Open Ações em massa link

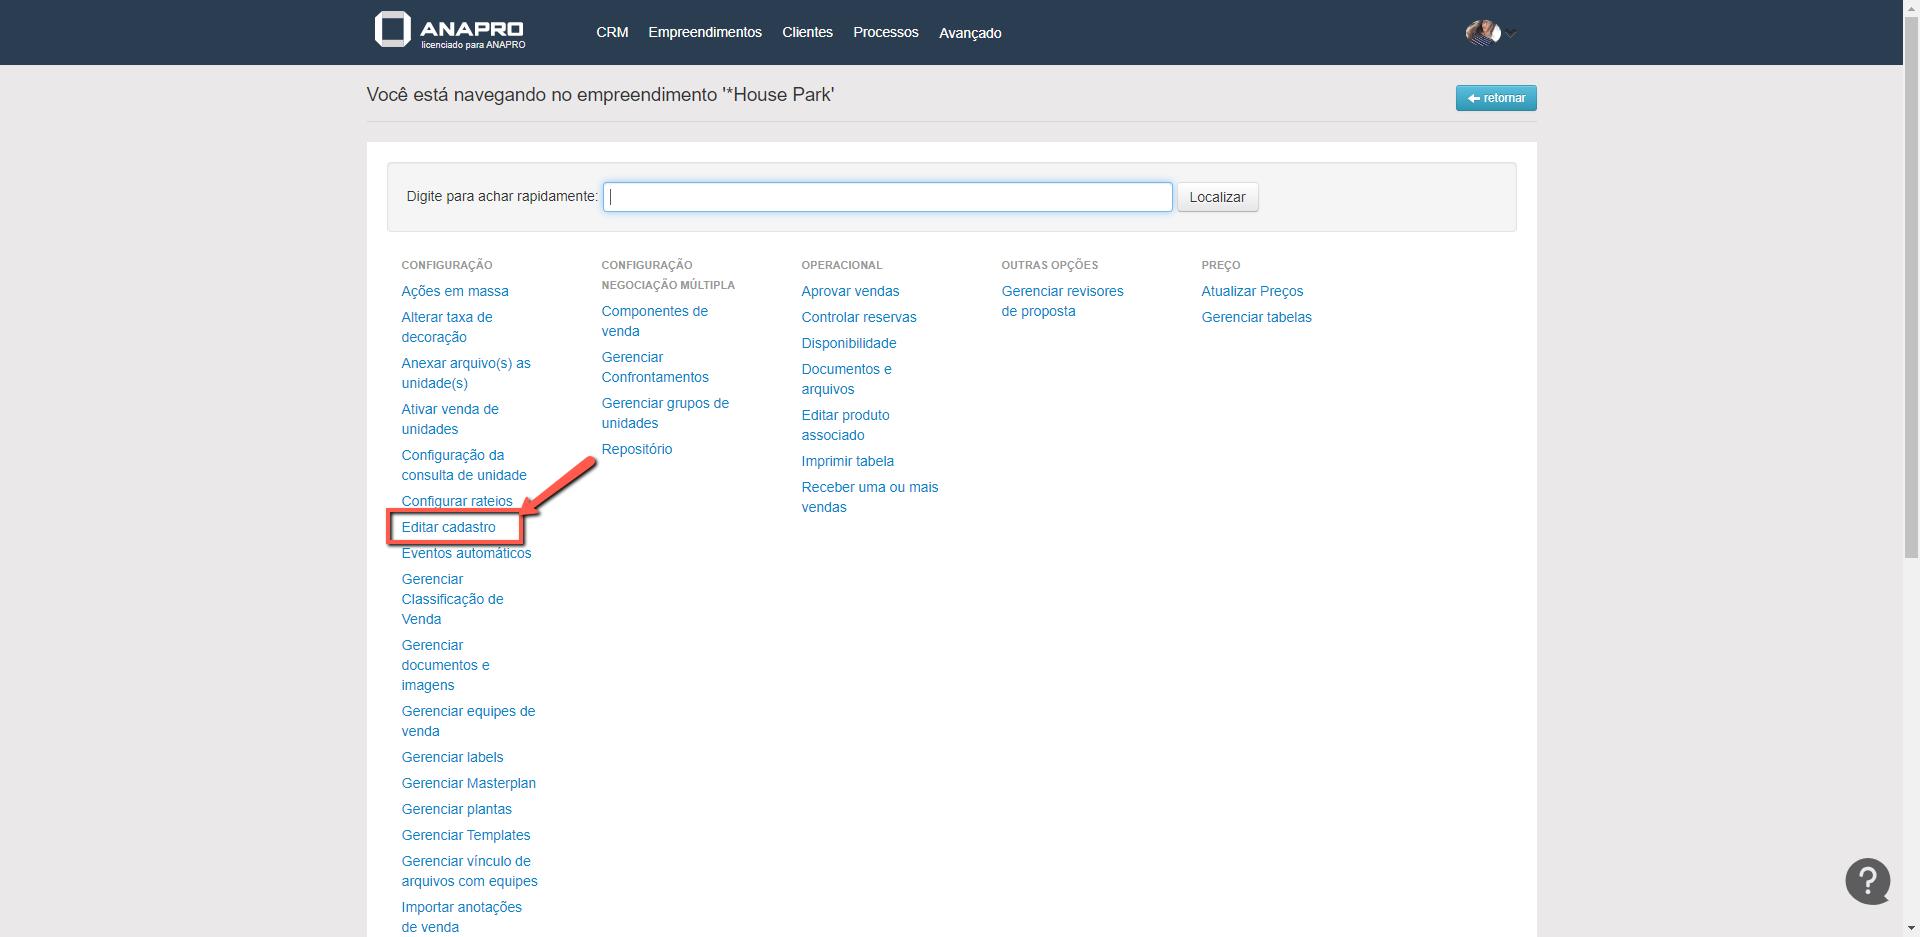click(455, 291)
